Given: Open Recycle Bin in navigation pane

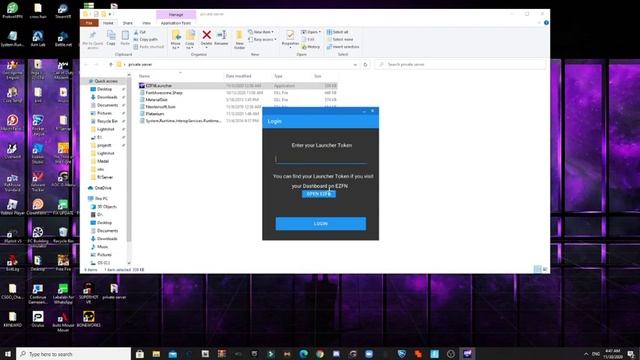Looking at the screenshot, I should pos(107,121).
